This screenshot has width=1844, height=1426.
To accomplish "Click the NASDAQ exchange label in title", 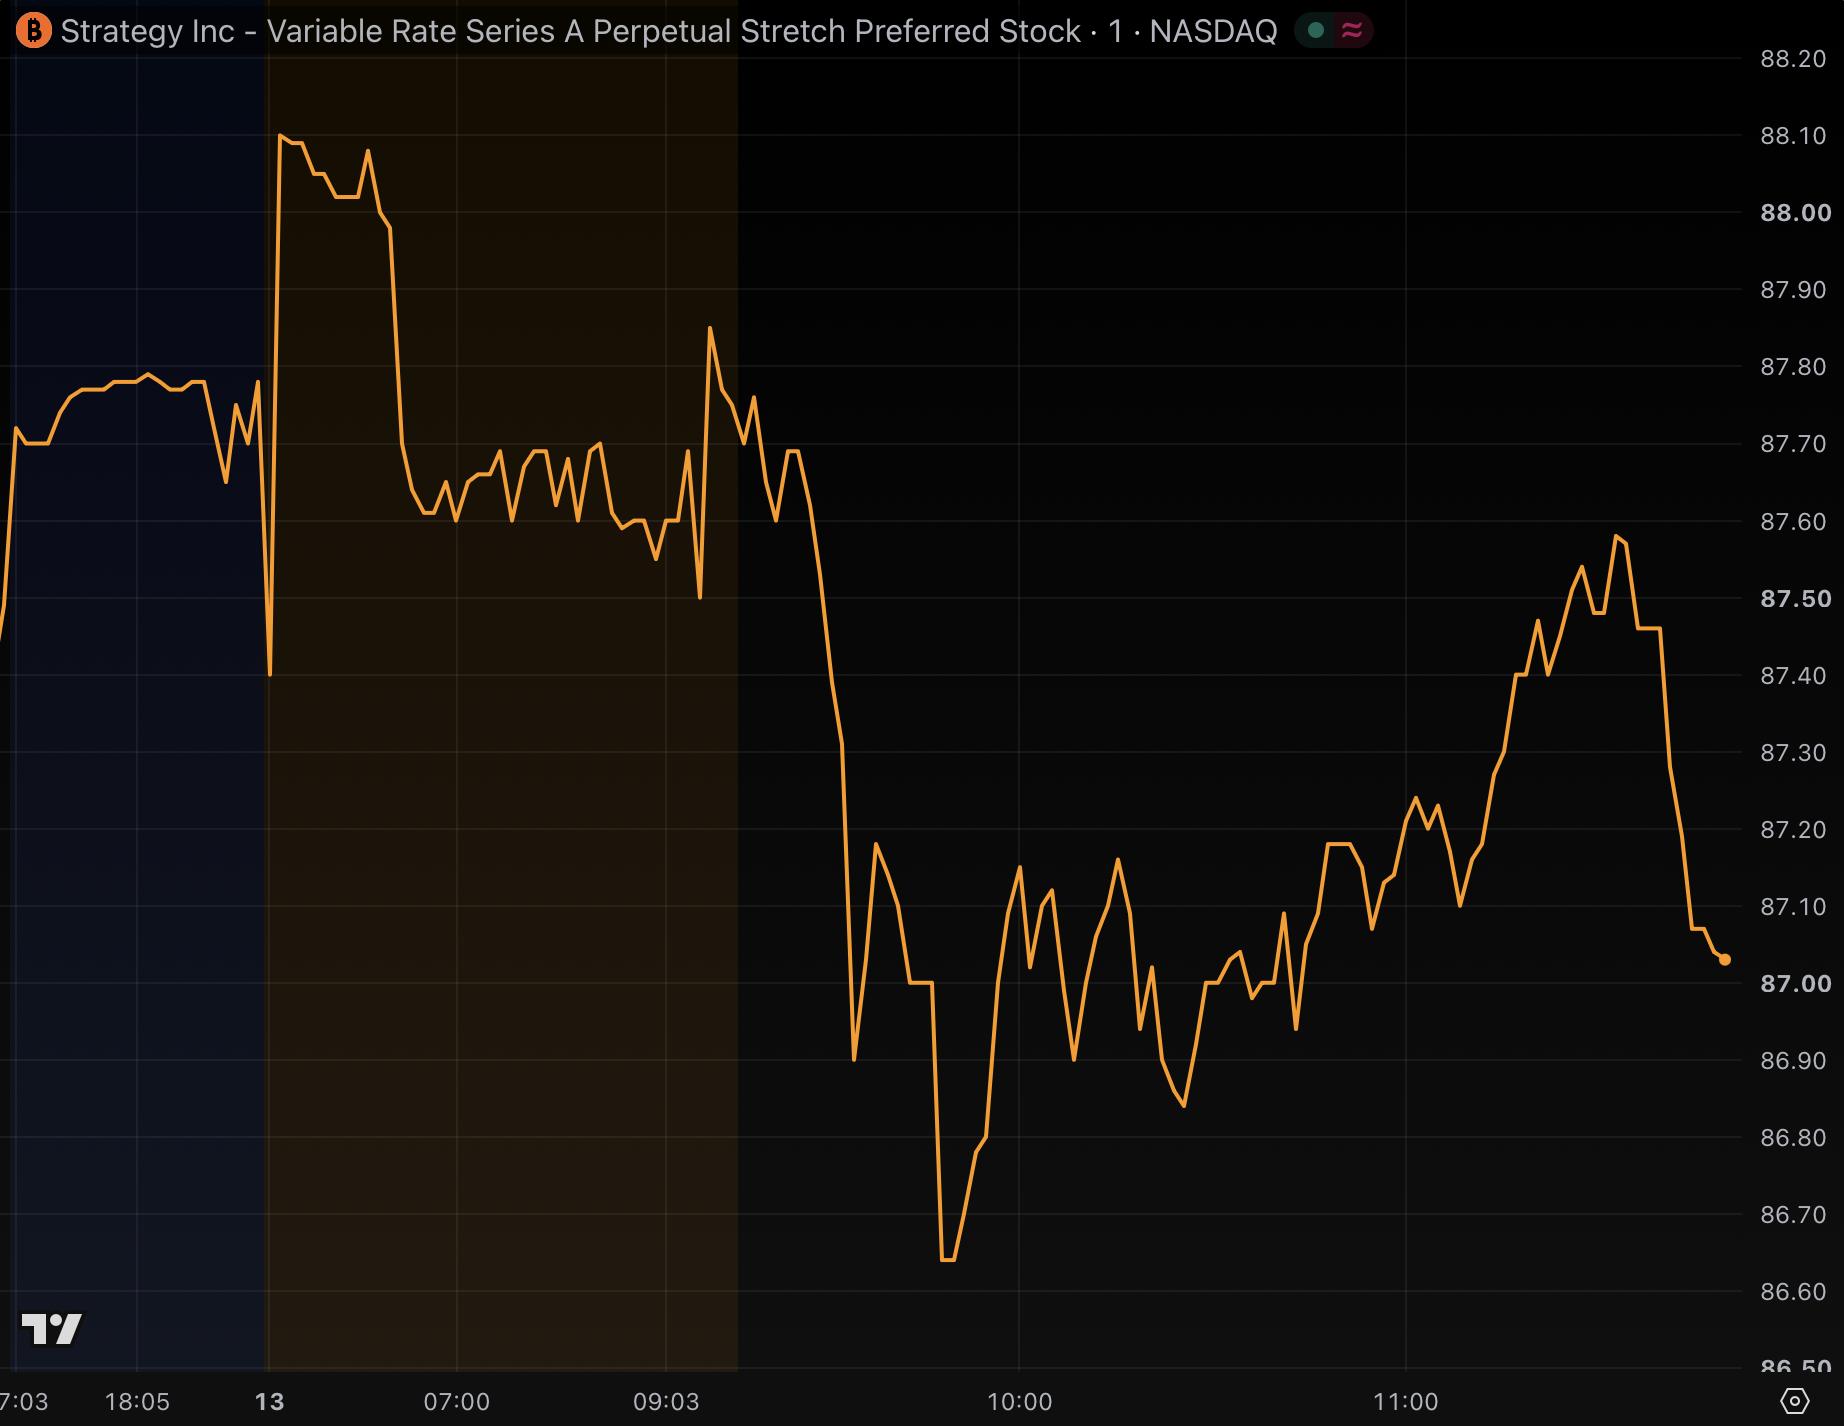I will point(1213,31).
